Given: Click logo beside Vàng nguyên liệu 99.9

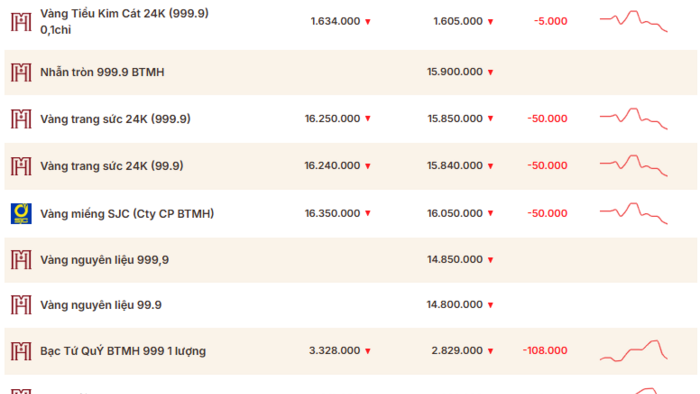Looking at the screenshot, I should point(21,305).
